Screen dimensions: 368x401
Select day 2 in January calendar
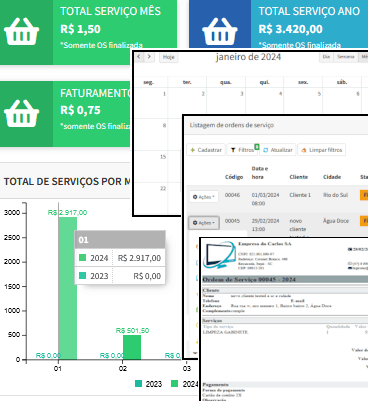click(x=203, y=94)
